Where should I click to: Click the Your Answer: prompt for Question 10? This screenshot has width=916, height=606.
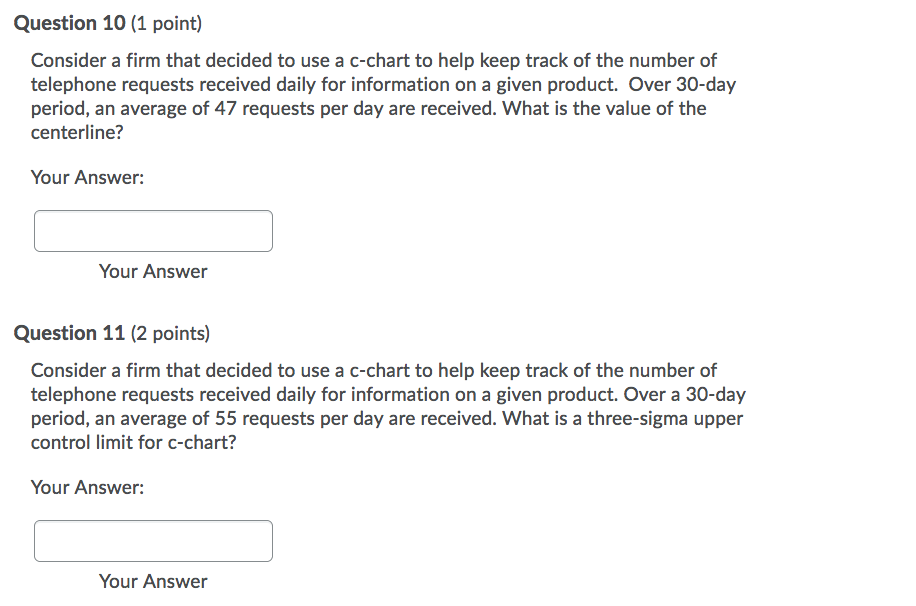point(86,178)
